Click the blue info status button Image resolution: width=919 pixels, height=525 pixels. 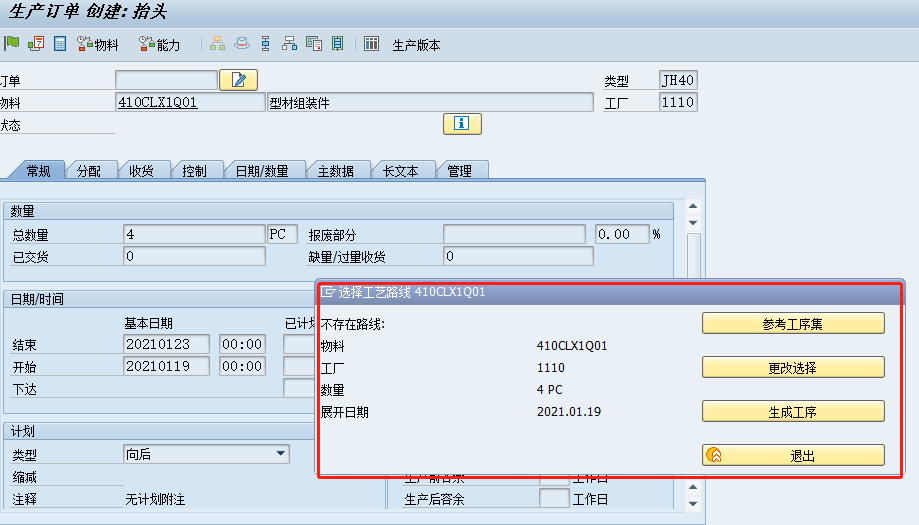[462, 124]
